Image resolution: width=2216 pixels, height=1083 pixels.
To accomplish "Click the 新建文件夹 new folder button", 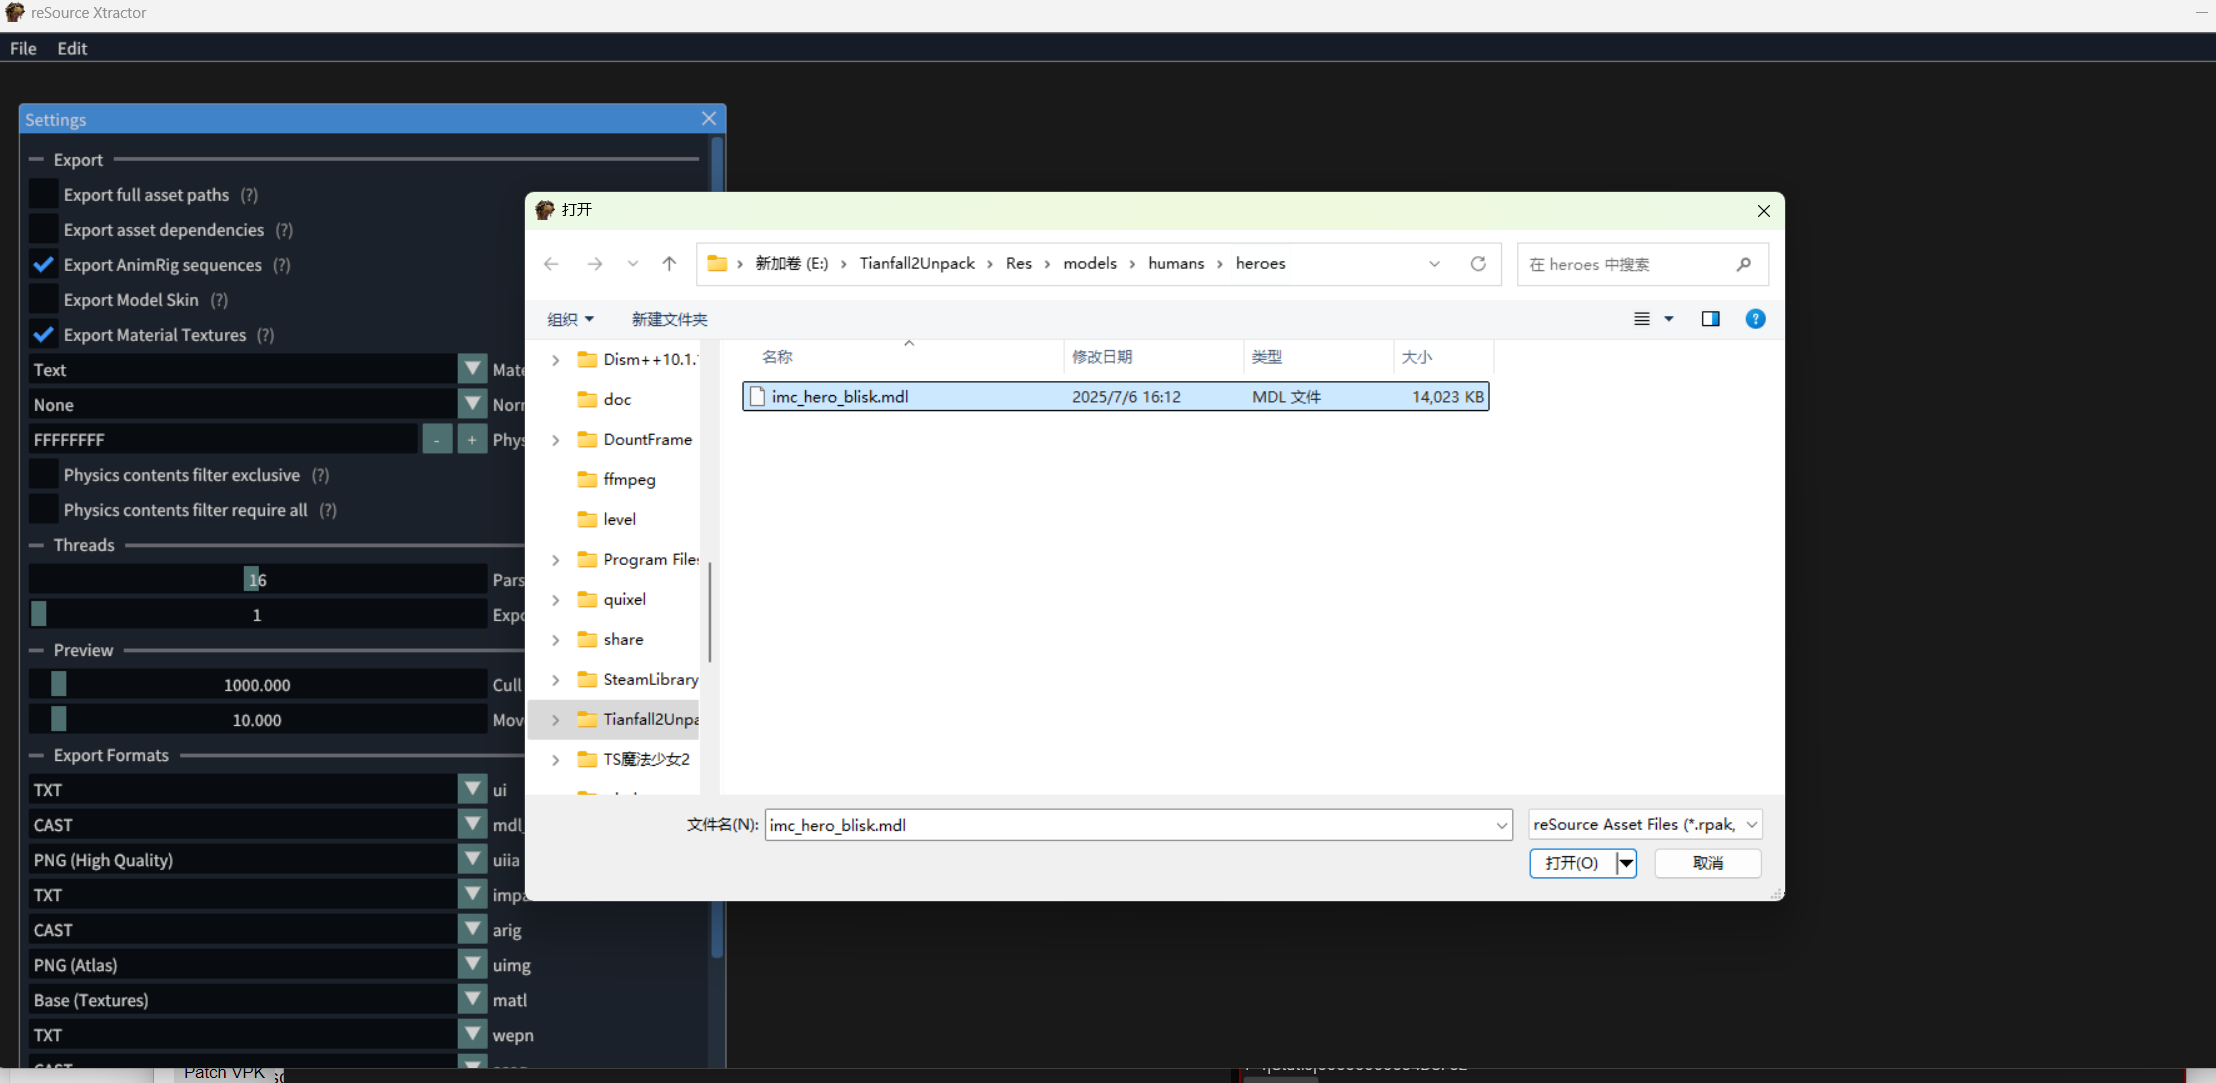I will point(669,319).
